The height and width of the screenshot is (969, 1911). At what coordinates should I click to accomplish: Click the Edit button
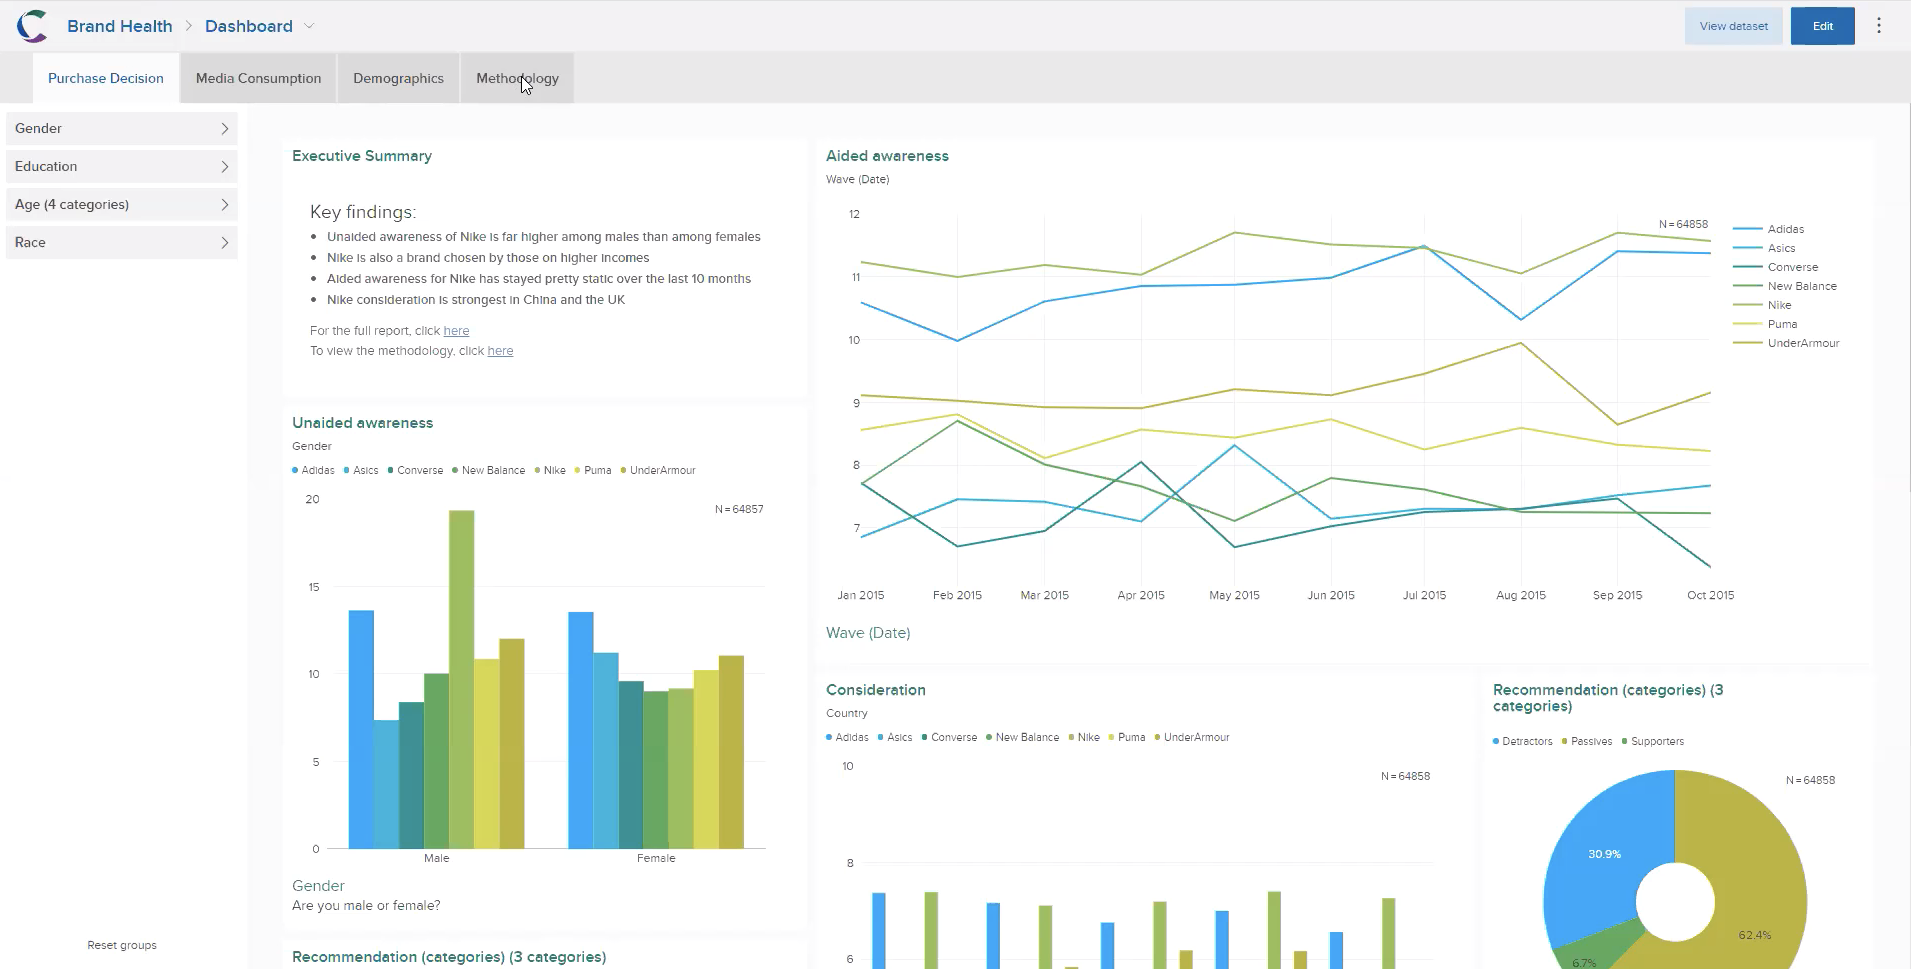[x=1822, y=25]
